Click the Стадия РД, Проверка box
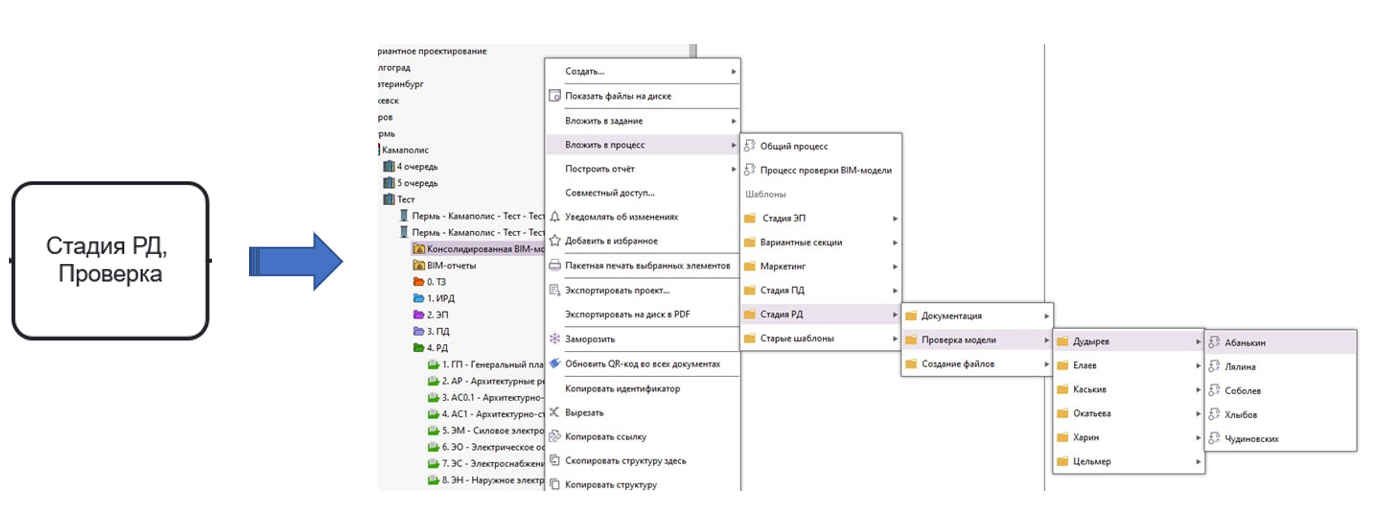 110,260
